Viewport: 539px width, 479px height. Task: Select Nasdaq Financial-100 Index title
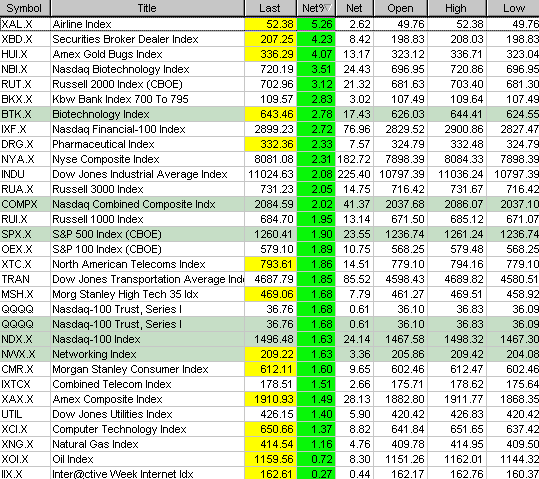click(119, 129)
